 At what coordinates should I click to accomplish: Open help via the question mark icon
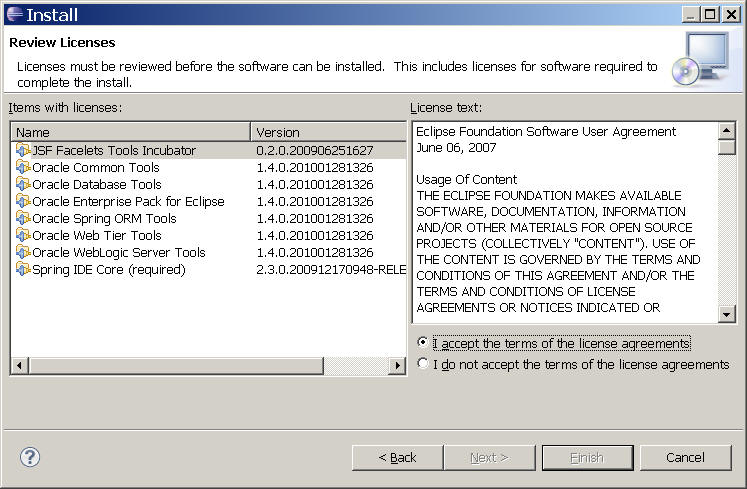tap(30, 457)
